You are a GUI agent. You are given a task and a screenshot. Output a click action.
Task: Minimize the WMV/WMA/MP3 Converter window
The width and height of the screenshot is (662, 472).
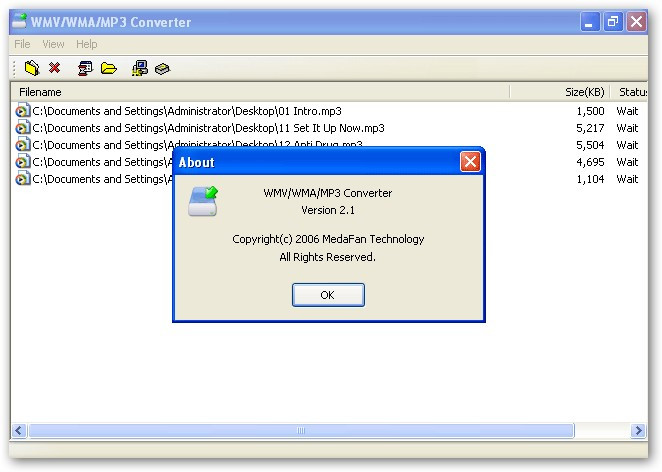click(x=589, y=21)
